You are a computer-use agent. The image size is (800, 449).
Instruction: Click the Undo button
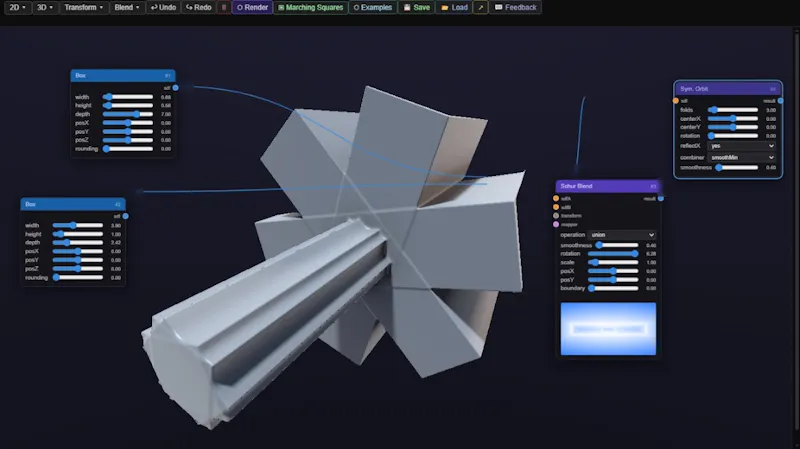coord(163,7)
